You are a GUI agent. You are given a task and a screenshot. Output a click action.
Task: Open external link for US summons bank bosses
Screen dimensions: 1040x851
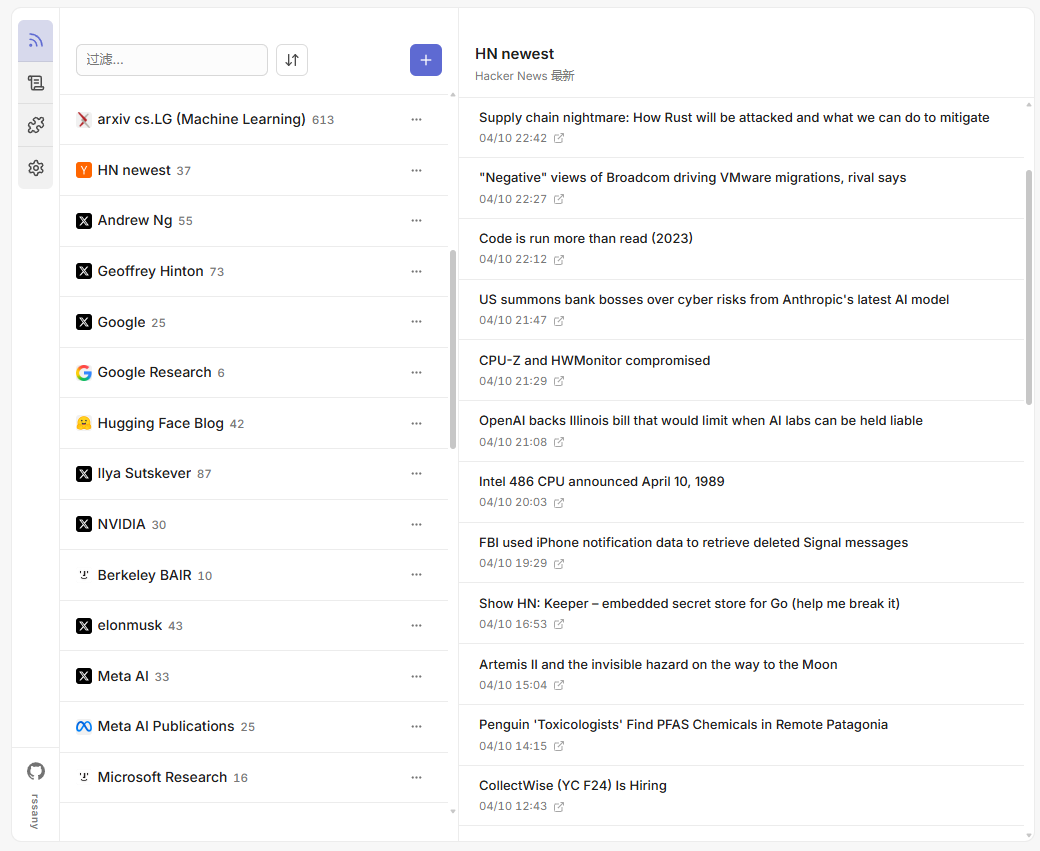point(559,321)
